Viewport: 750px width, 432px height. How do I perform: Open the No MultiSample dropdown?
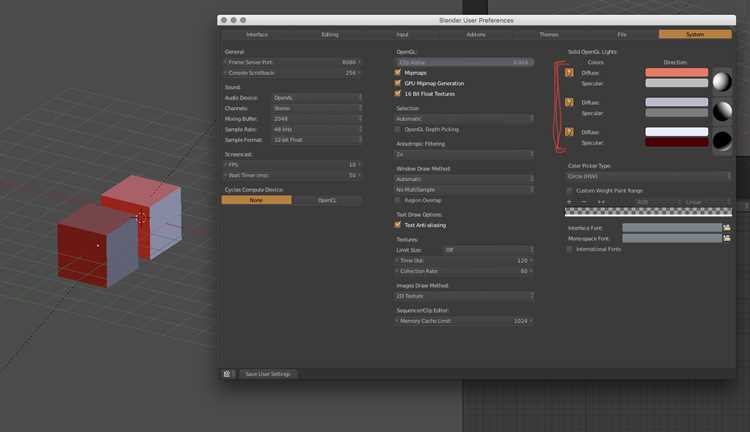pyautogui.click(x=464, y=189)
